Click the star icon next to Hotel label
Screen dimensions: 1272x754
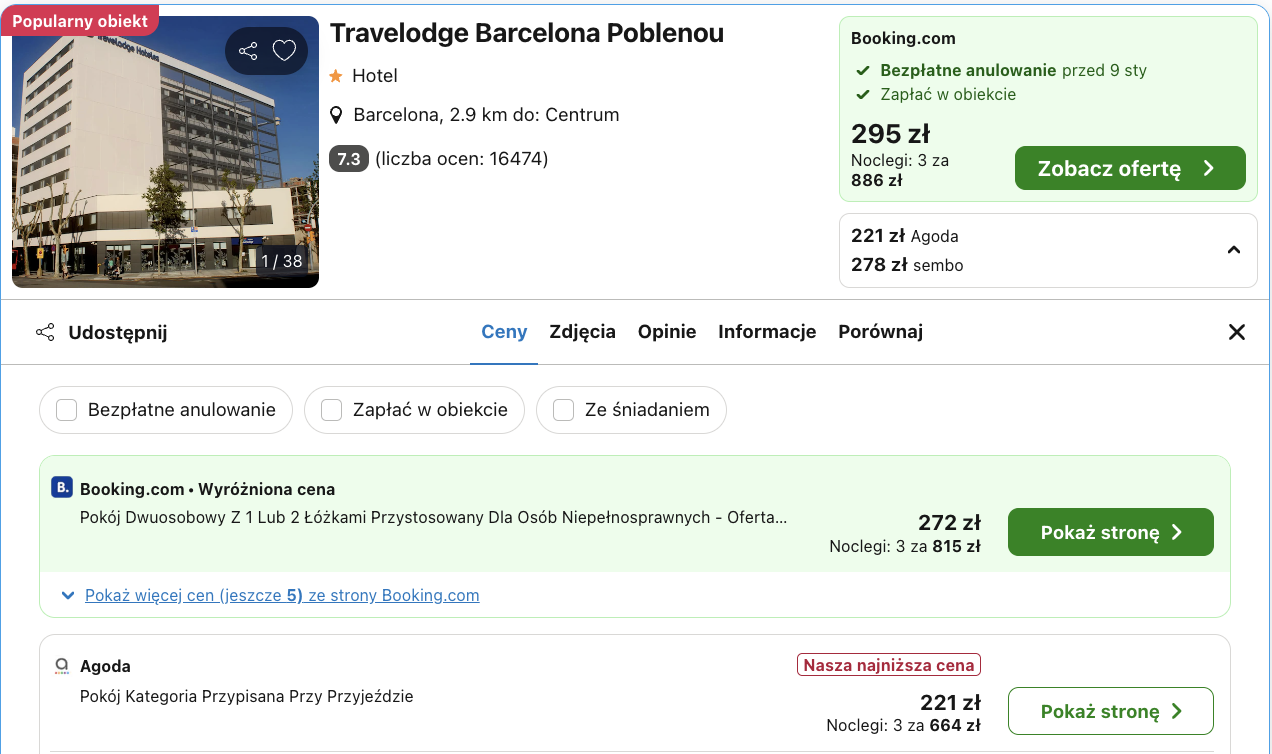335,75
